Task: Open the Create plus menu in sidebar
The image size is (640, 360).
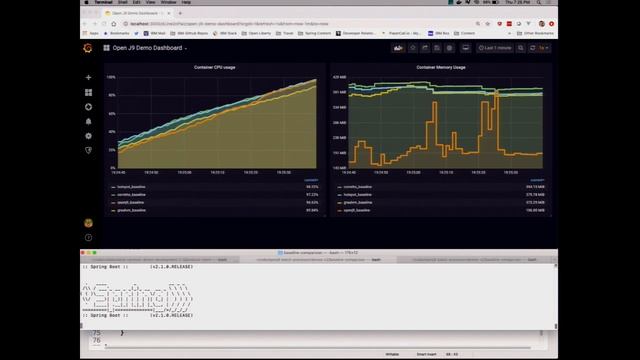Action: [88, 77]
